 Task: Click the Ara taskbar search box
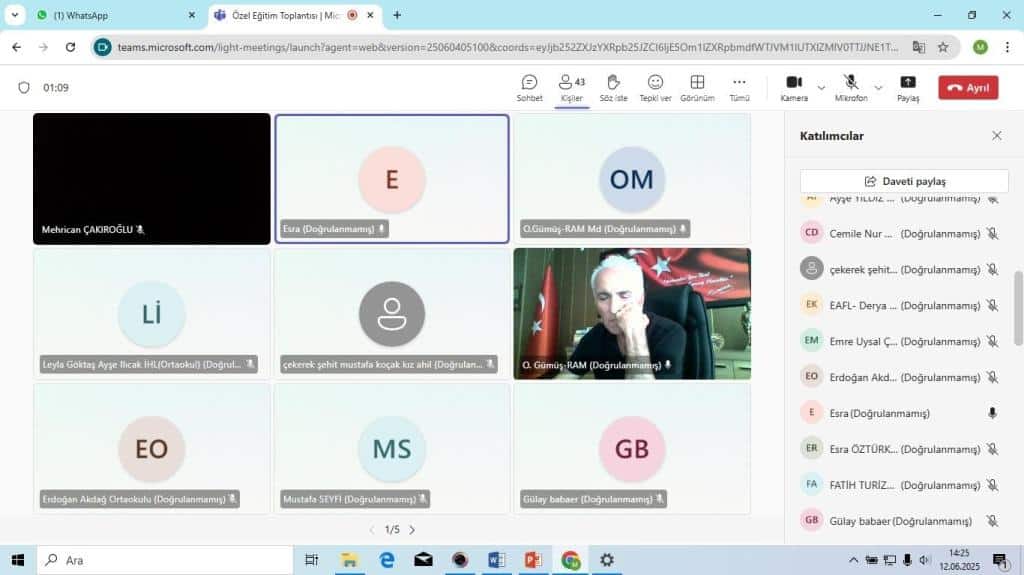coord(165,560)
